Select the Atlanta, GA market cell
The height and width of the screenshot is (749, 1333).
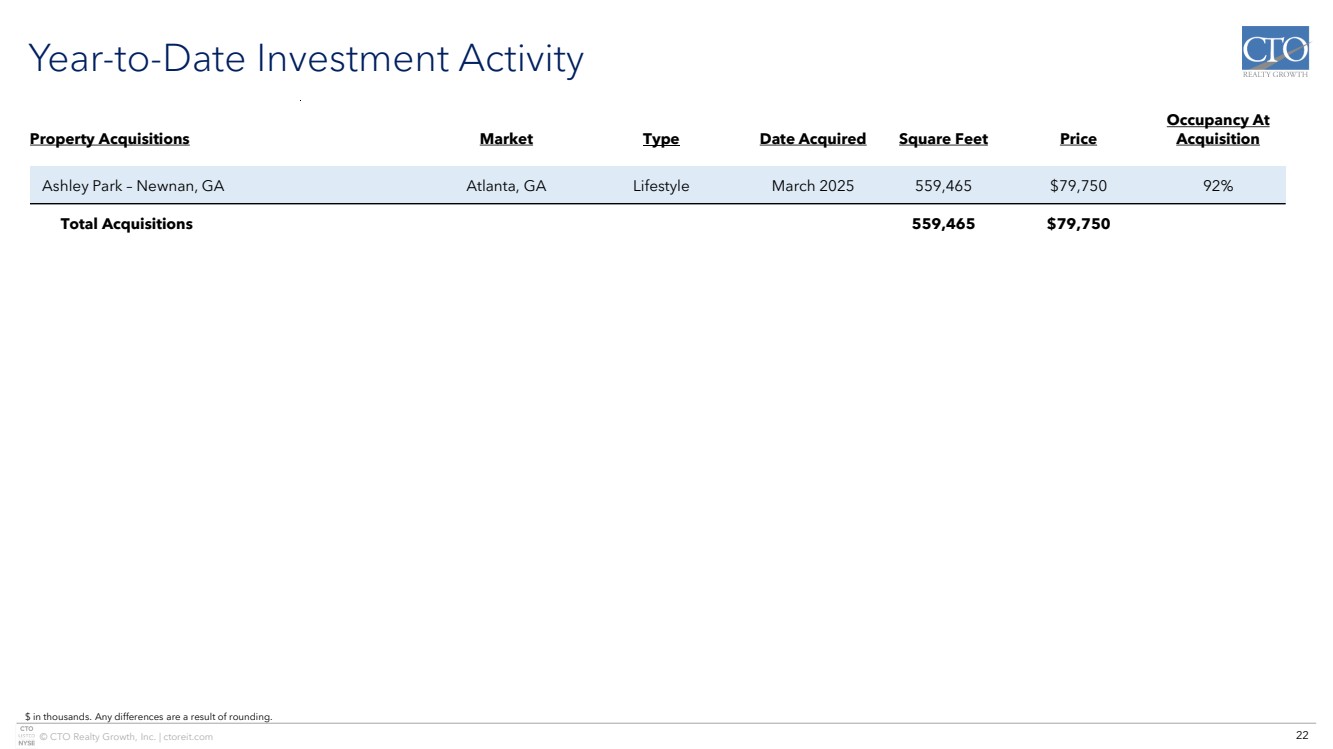(506, 186)
